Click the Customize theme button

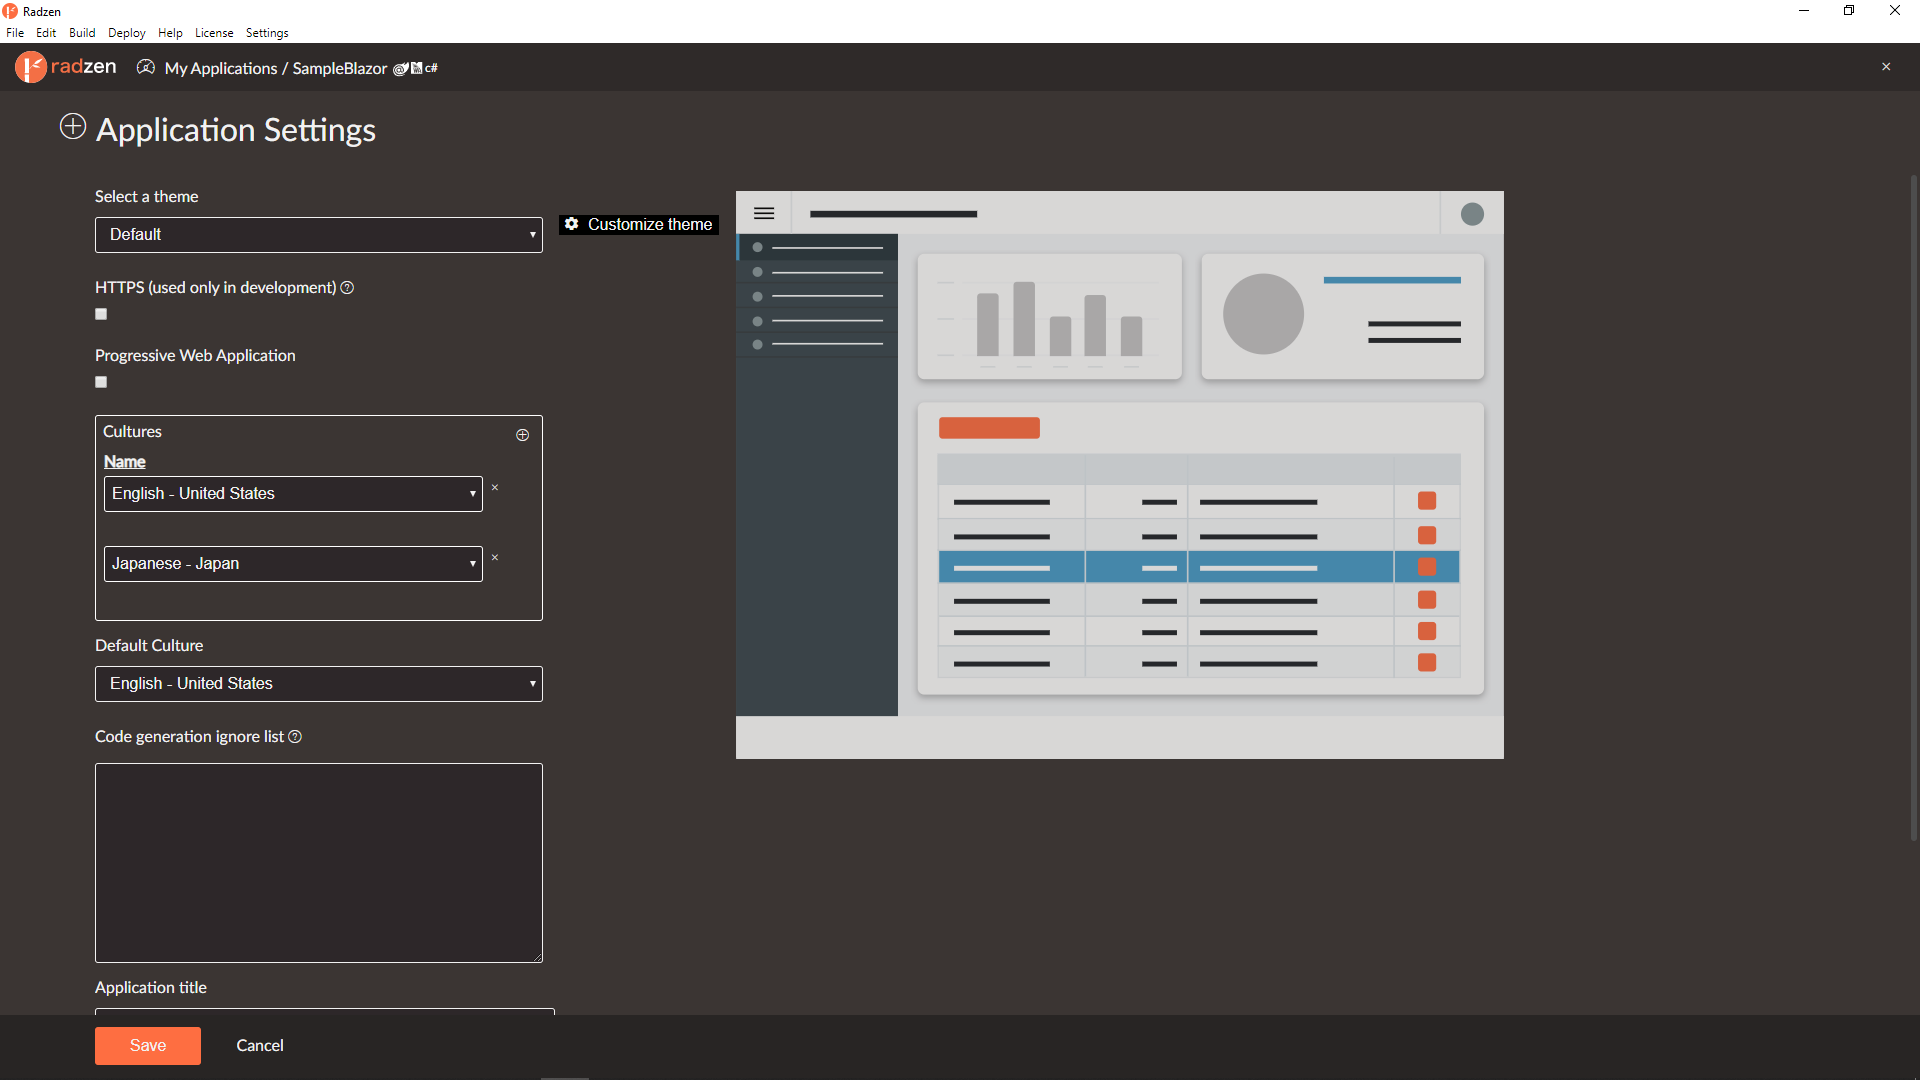click(639, 225)
